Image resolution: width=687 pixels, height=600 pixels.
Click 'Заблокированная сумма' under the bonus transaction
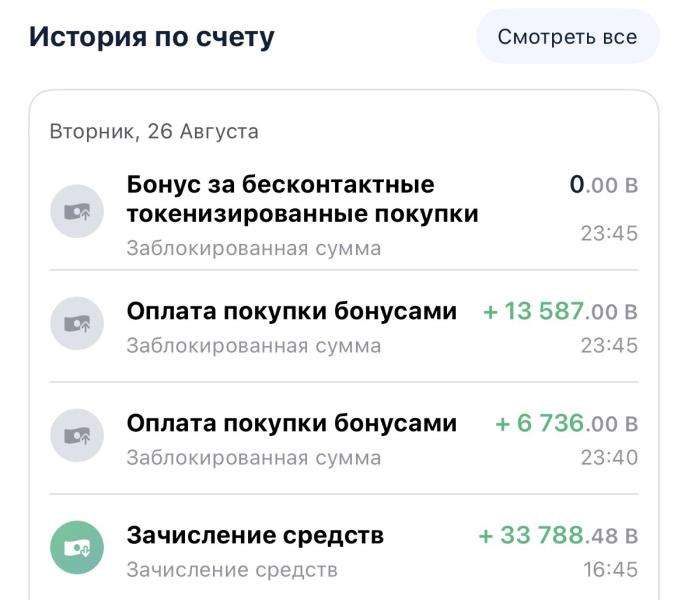[254, 249]
